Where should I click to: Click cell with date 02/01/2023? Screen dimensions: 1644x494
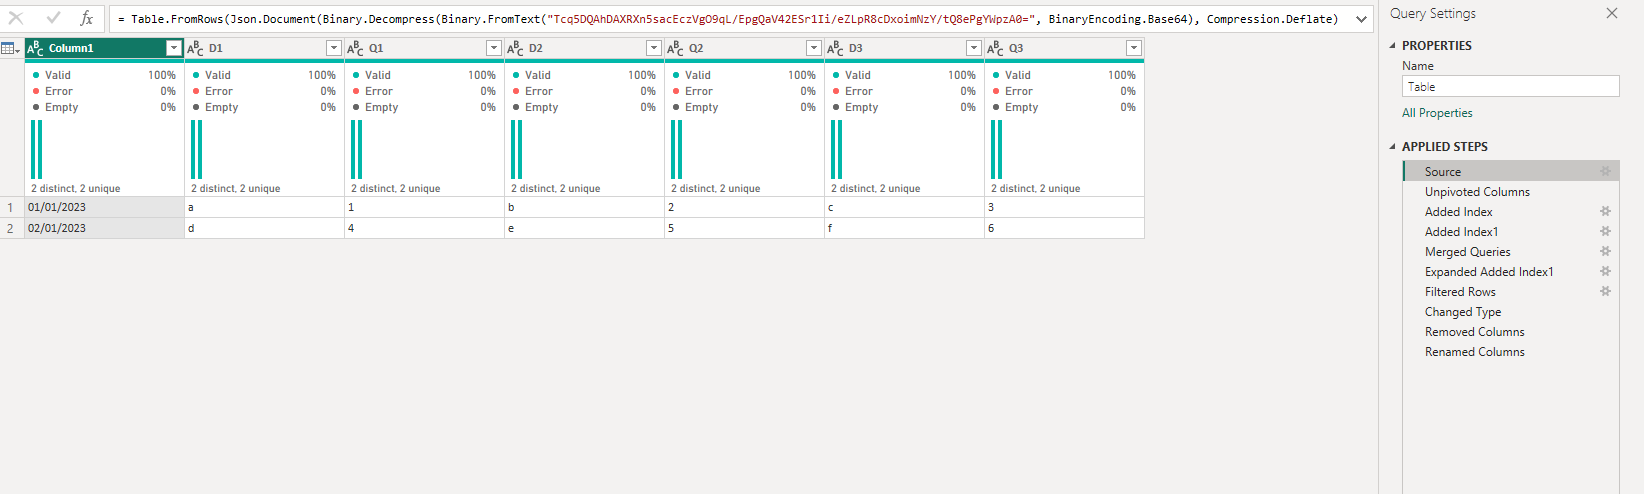104,228
